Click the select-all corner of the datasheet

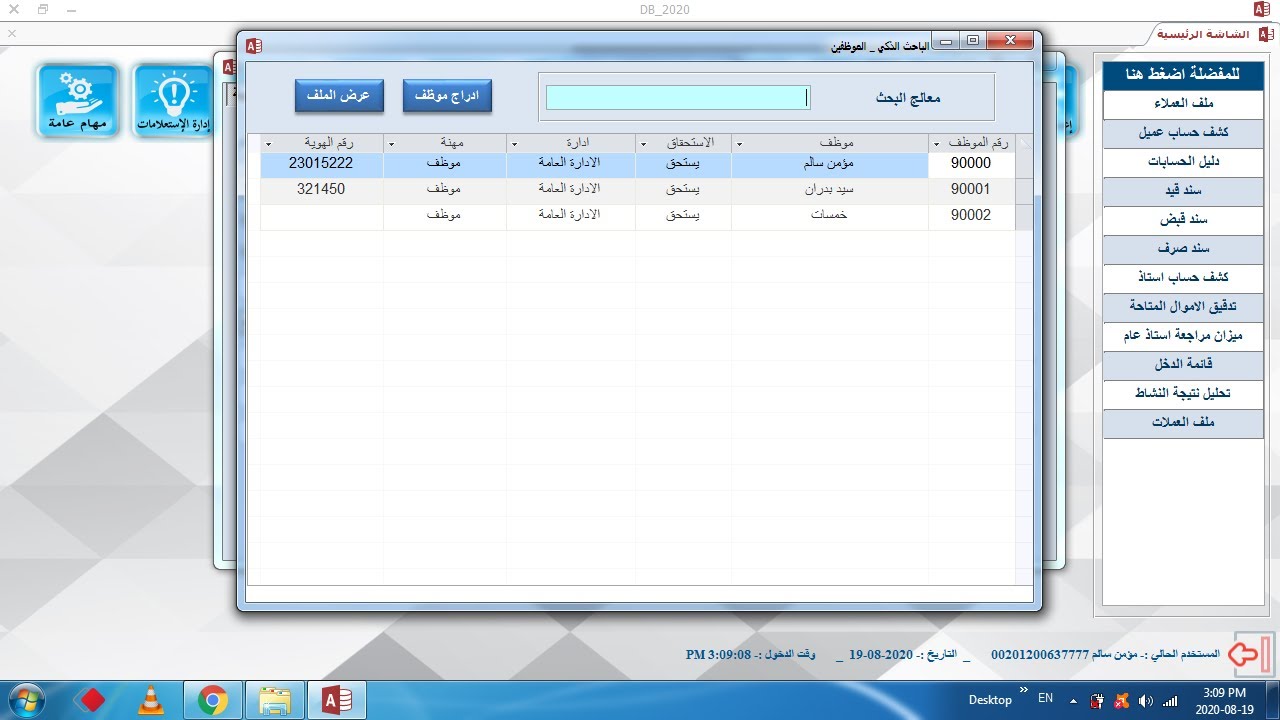1023,143
